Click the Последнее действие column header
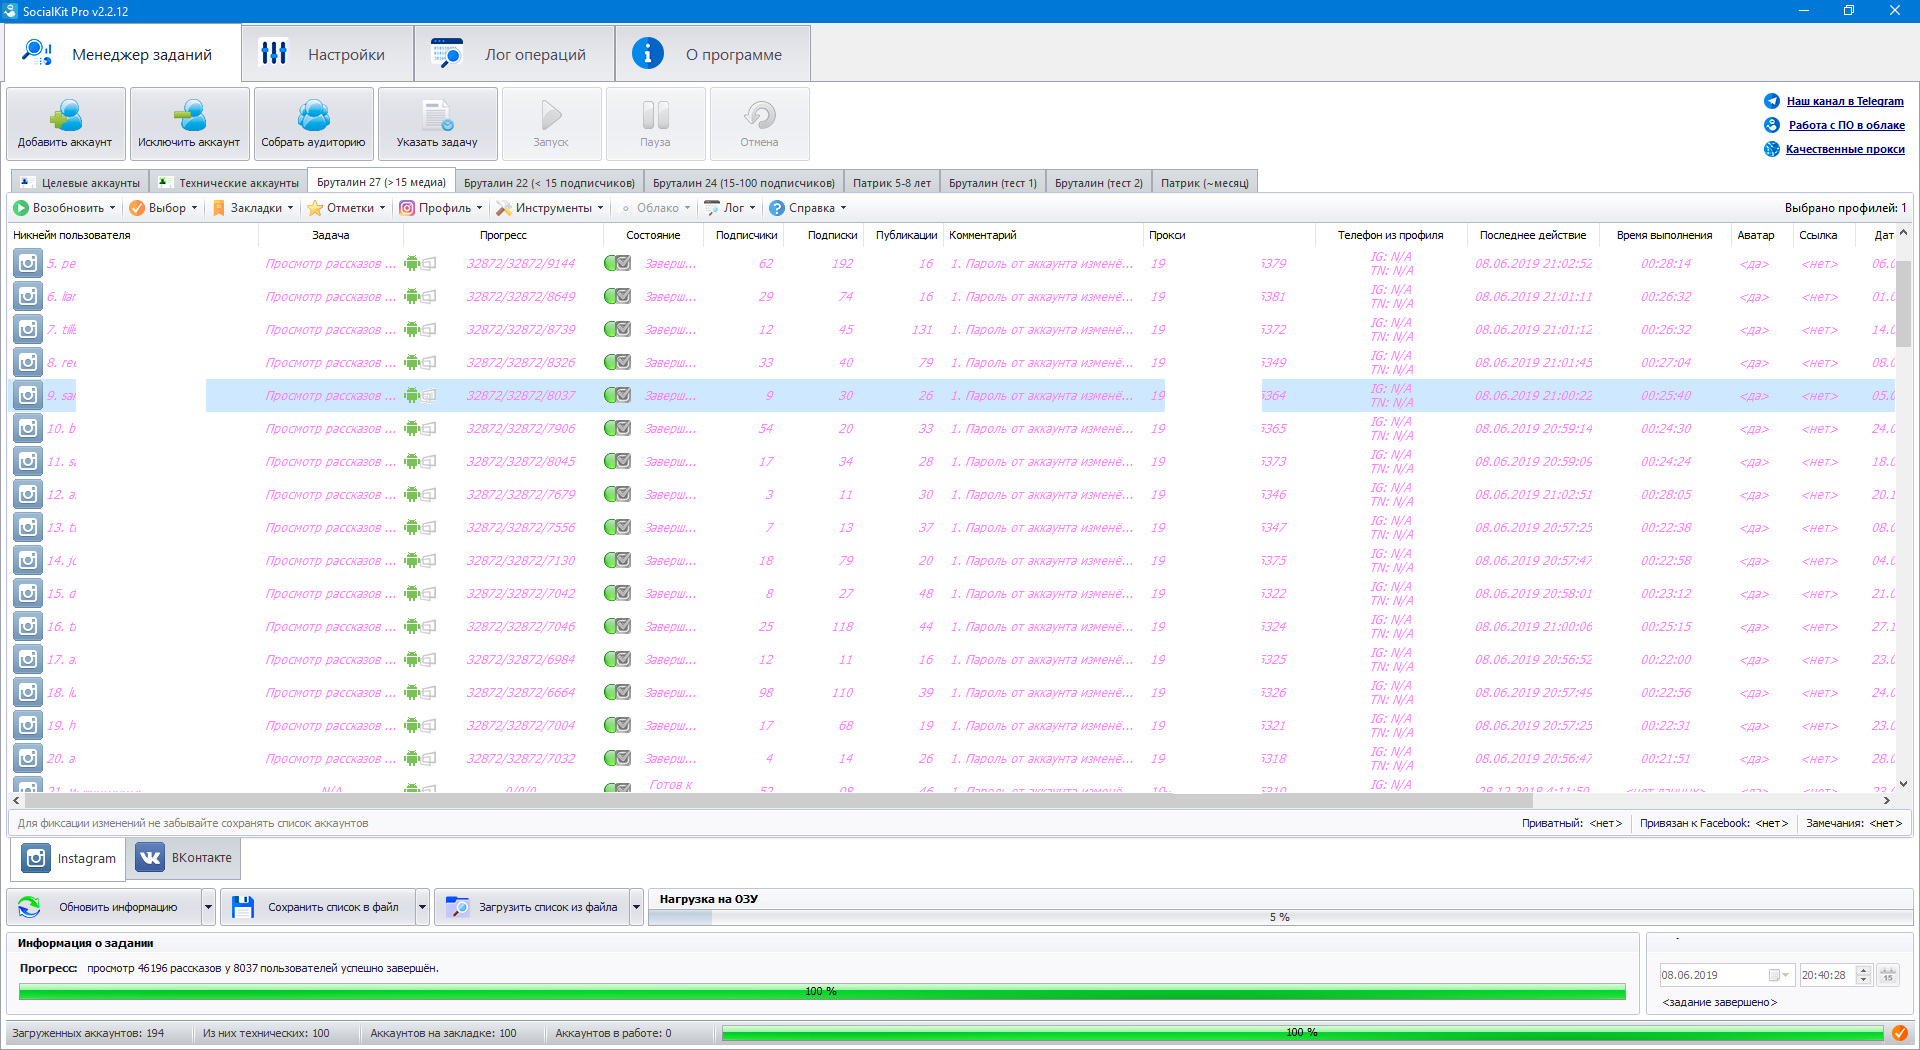Image resolution: width=1920 pixels, height=1050 pixels. (1532, 235)
